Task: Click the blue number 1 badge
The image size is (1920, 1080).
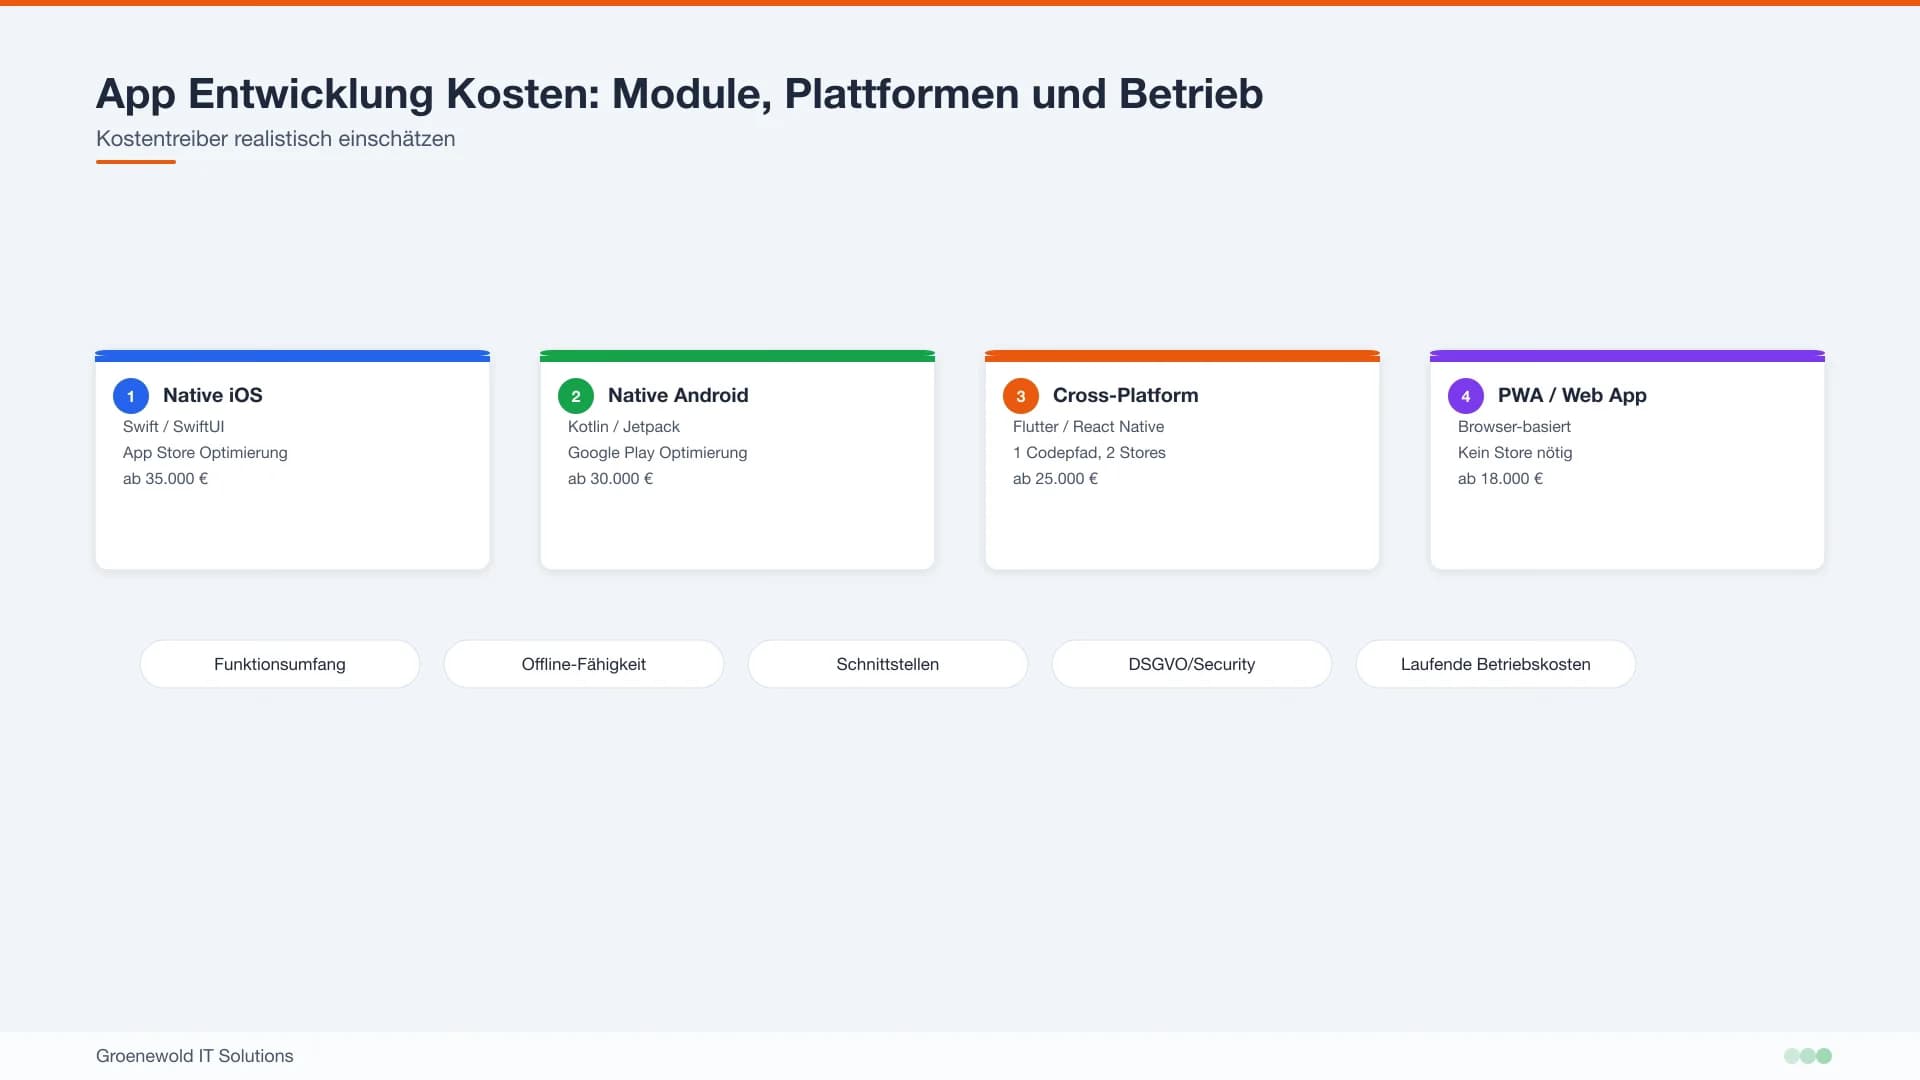Action: coord(131,396)
